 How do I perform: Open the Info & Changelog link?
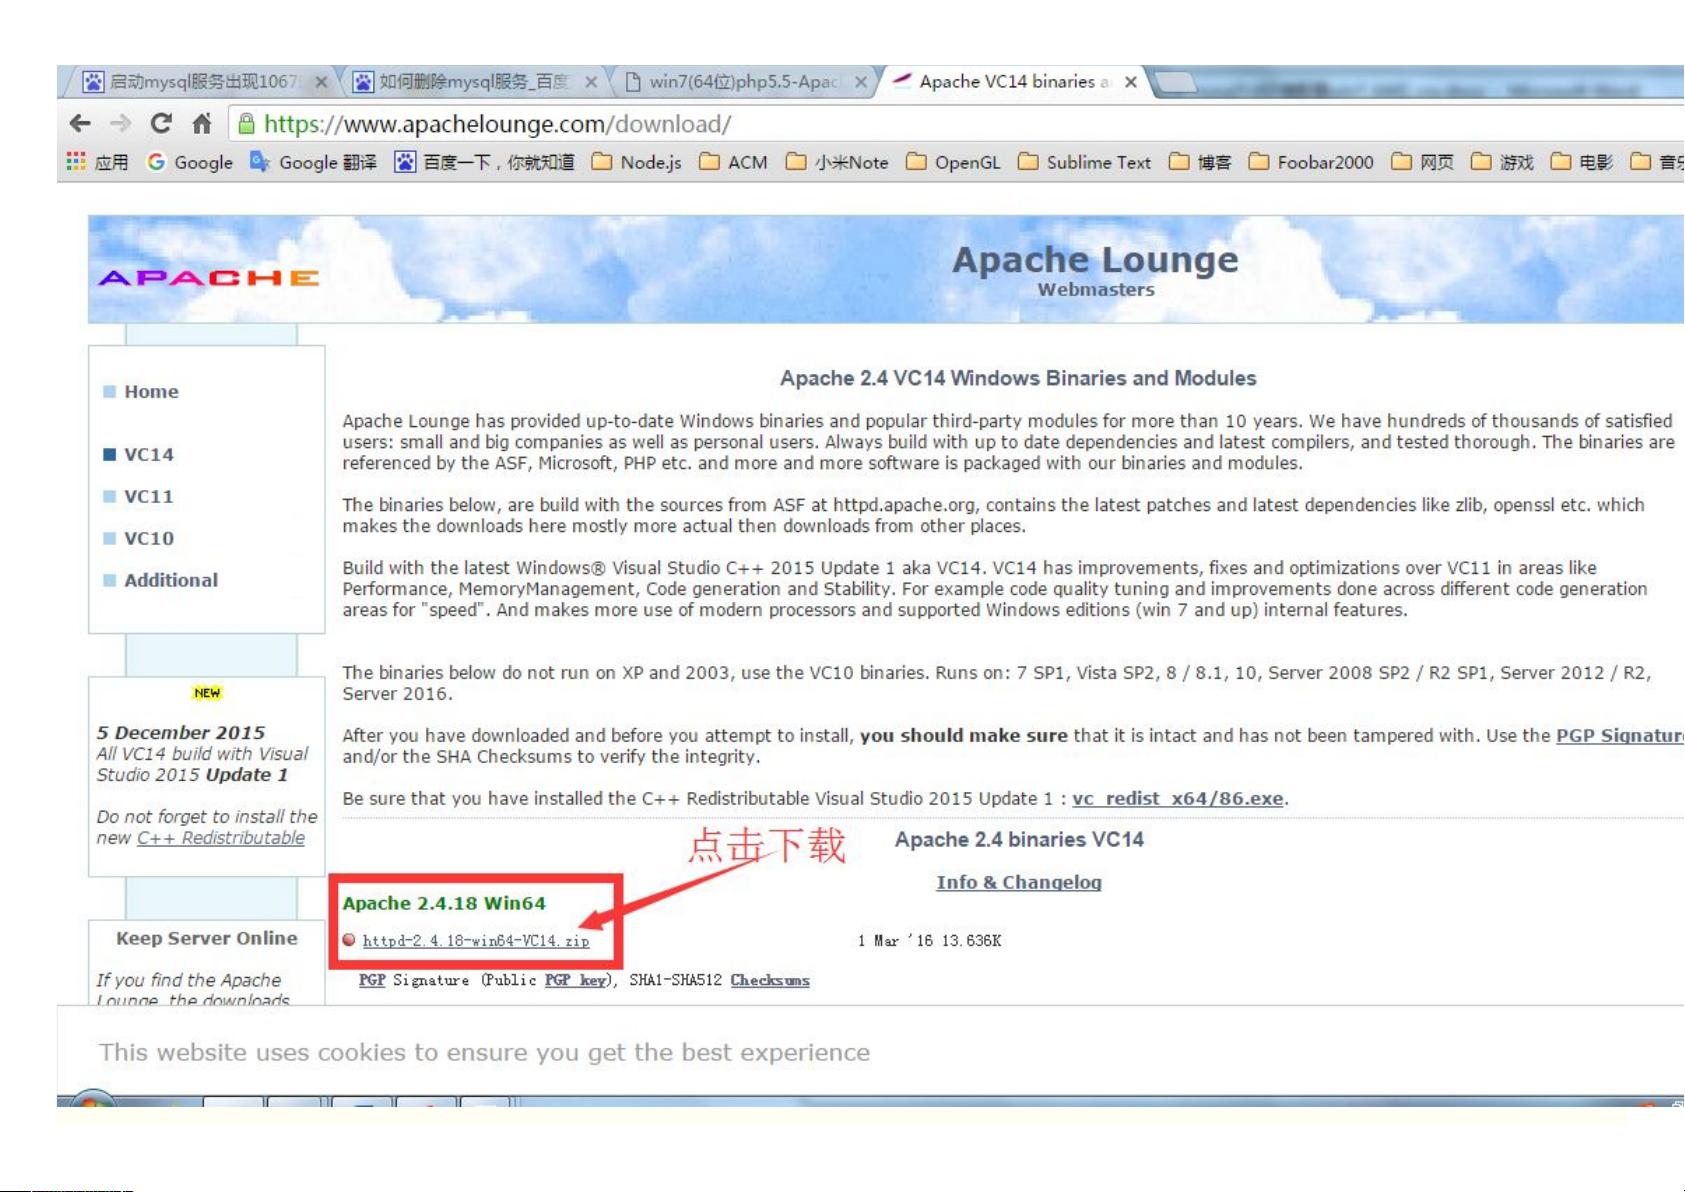(1018, 882)
